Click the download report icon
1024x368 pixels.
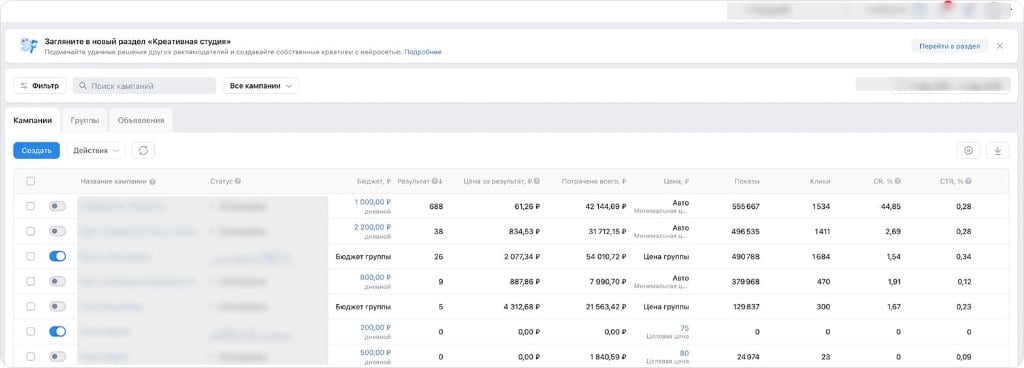point(997,151)
